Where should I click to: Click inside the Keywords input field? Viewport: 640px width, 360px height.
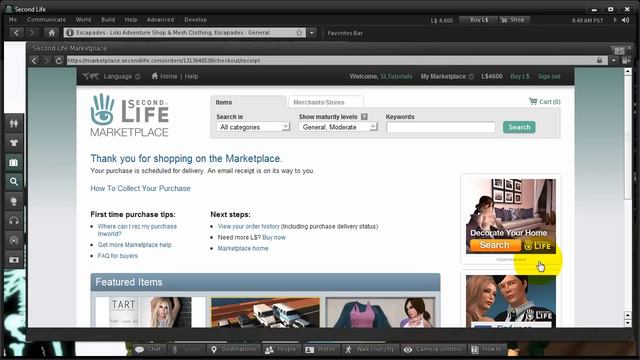[441, 127]
